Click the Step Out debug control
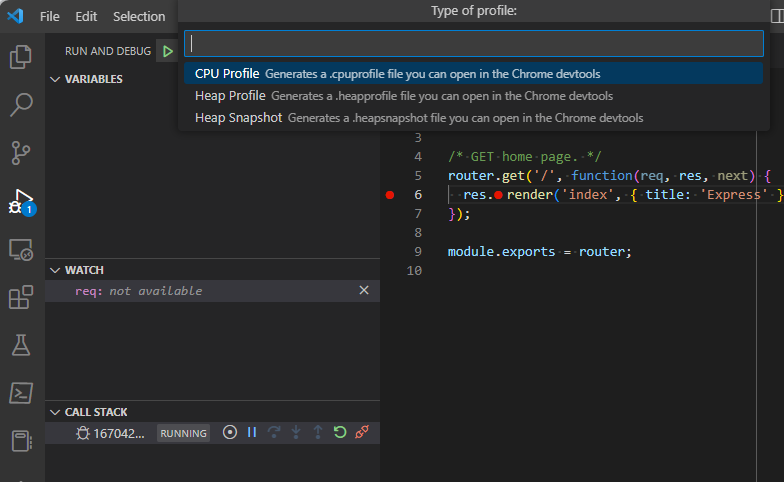Screen dimensions: 784x482 point(318,432)
